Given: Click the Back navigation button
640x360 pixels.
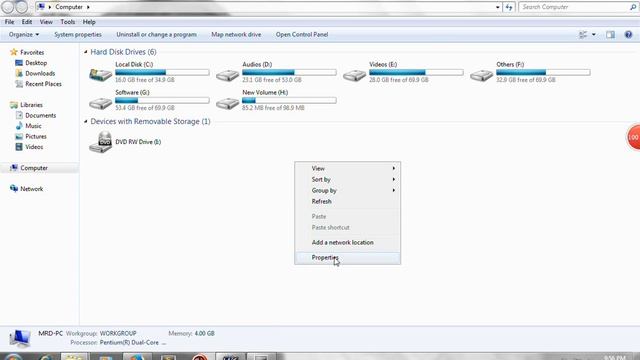Looking at the screenshot, I should [x=7, y=7].
